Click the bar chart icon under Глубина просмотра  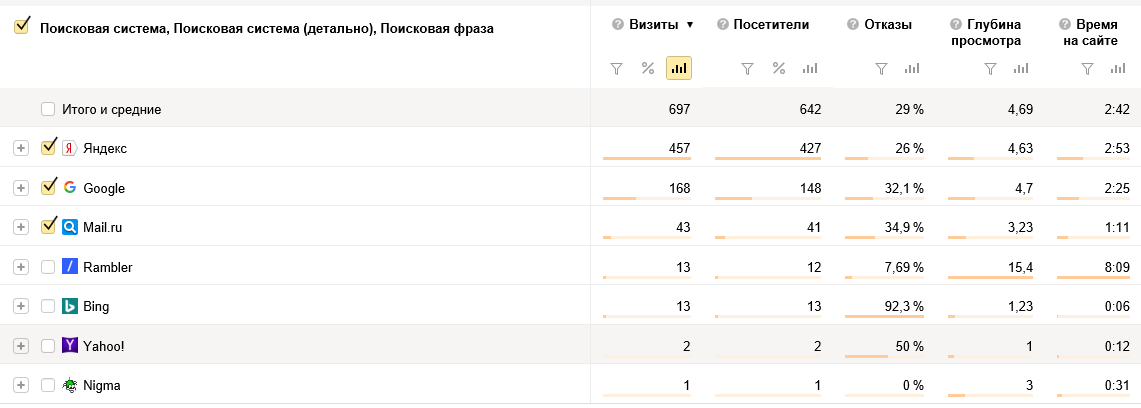[1022, 68]
